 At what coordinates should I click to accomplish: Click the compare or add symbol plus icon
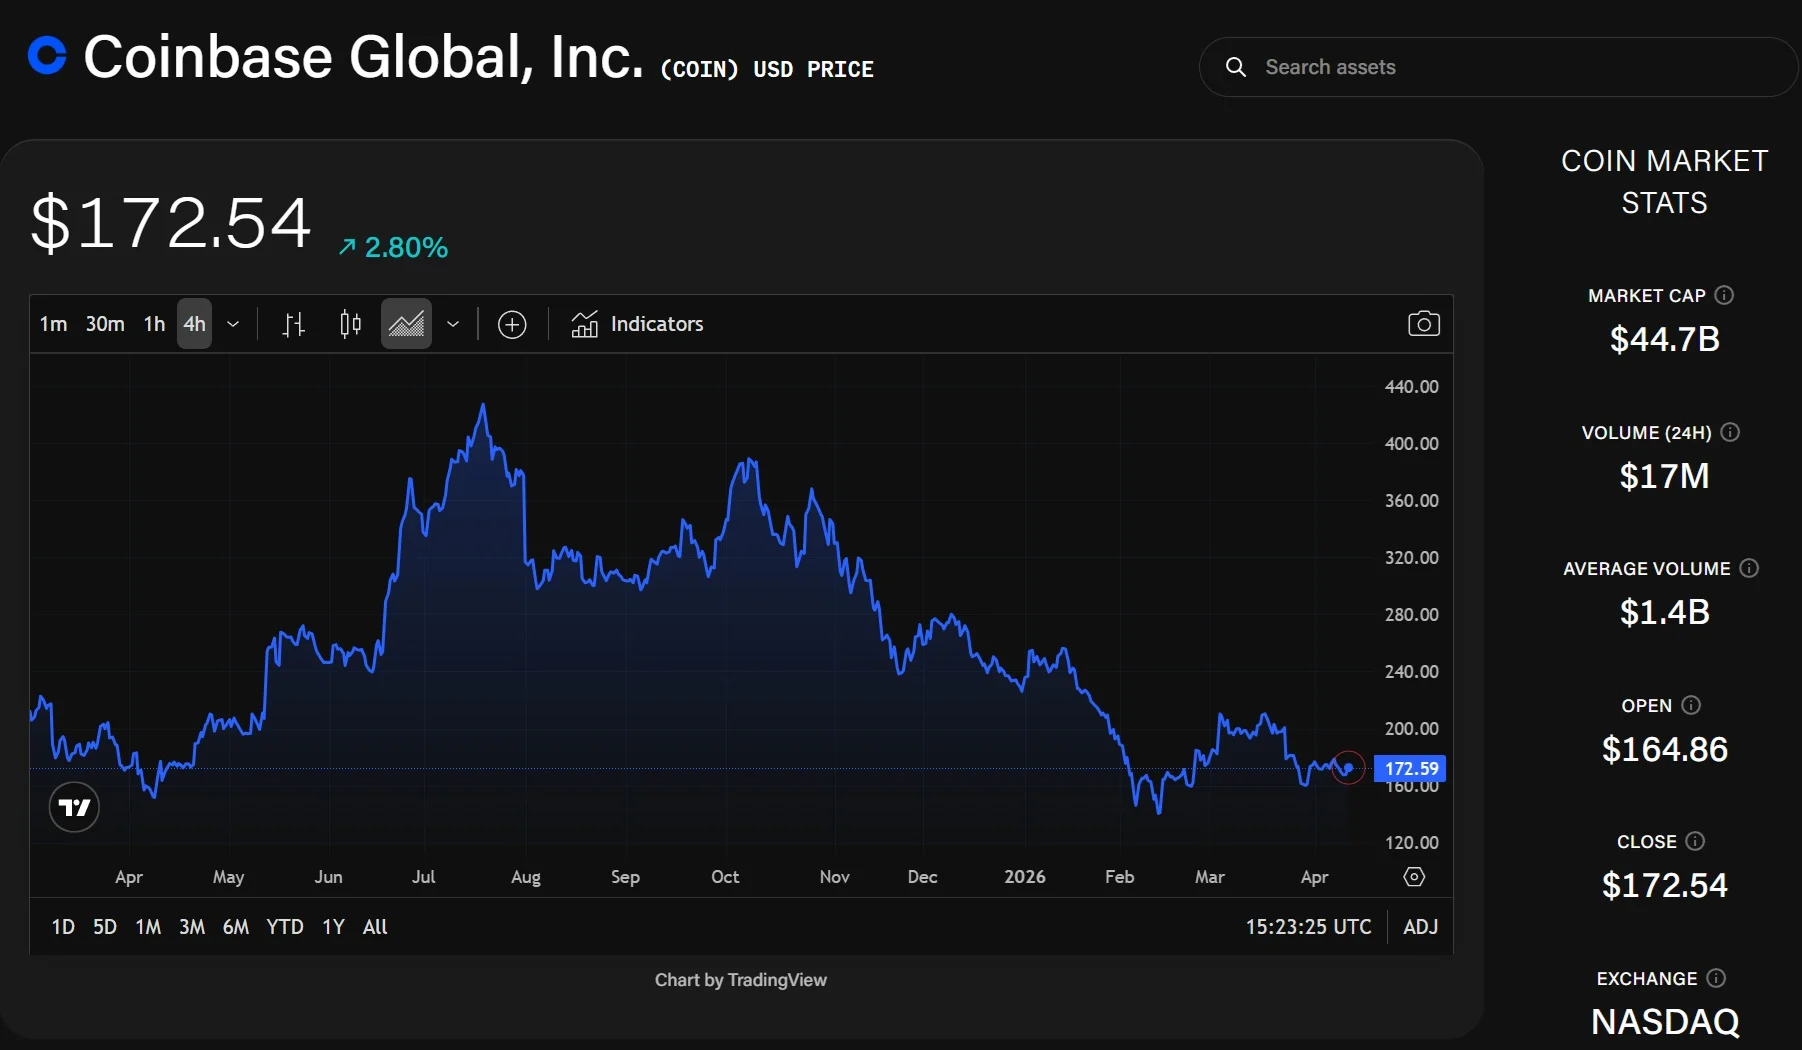click(512, 324)
